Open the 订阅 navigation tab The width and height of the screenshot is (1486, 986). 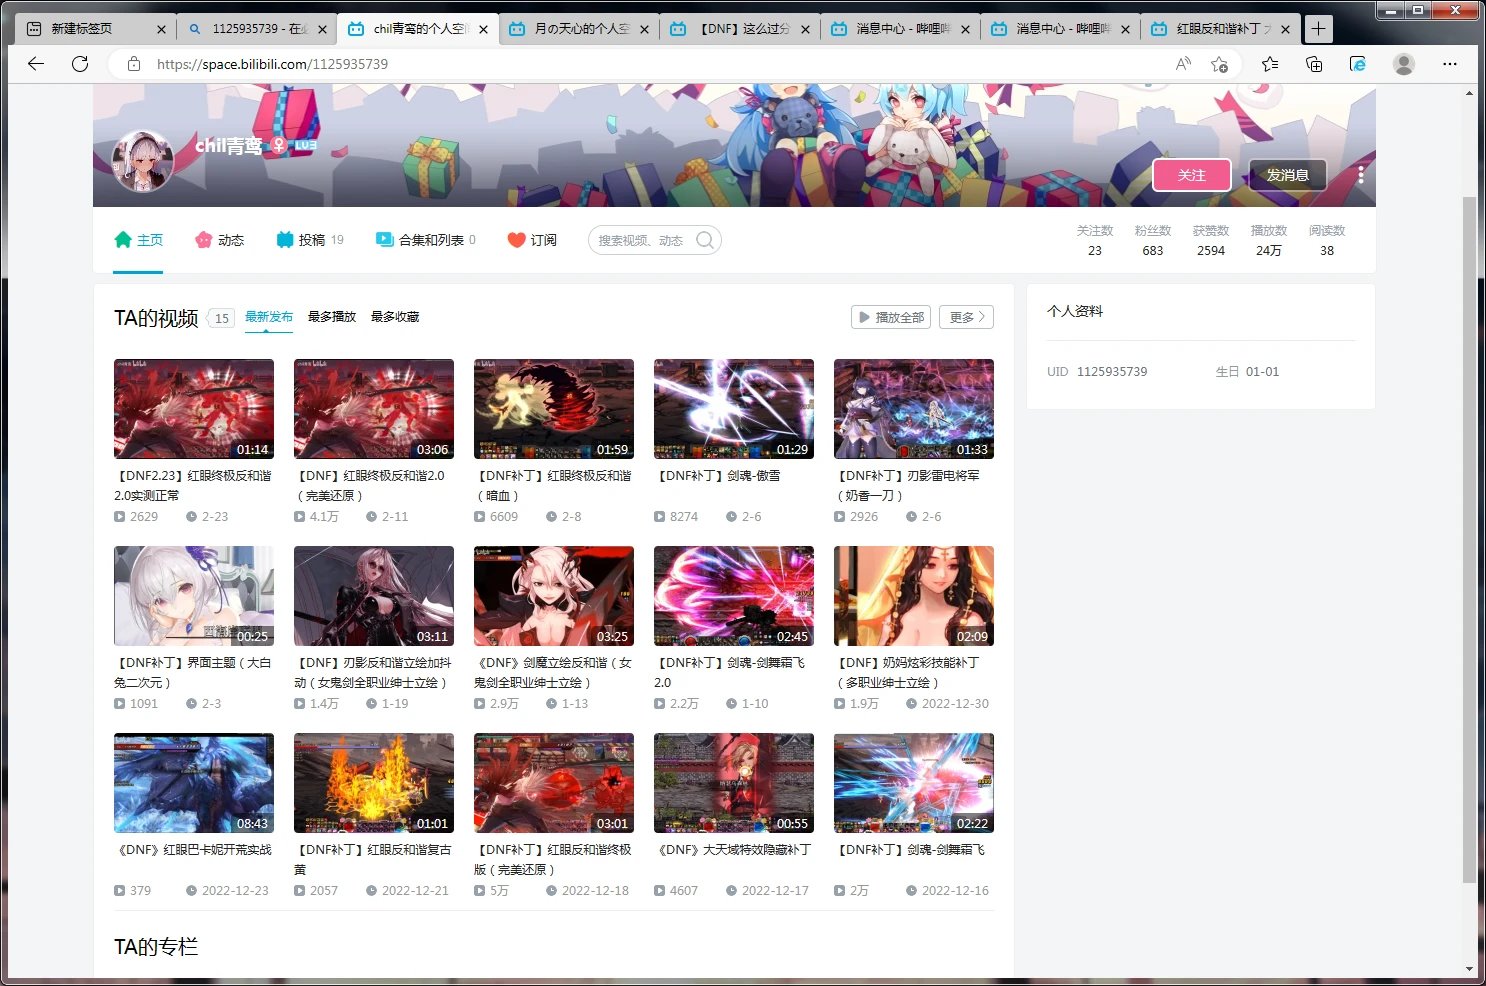pyautogui.click(x=532, y=240)
